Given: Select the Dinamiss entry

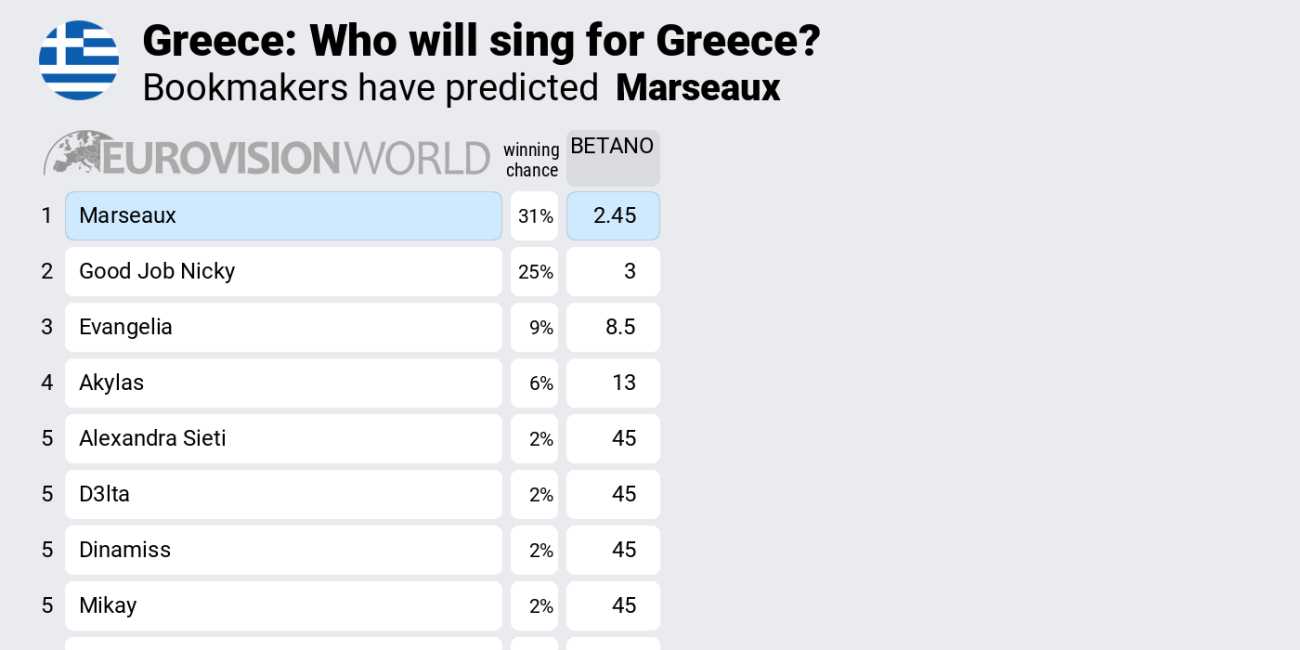Looking at the screenshot, I should click(283, 550).
